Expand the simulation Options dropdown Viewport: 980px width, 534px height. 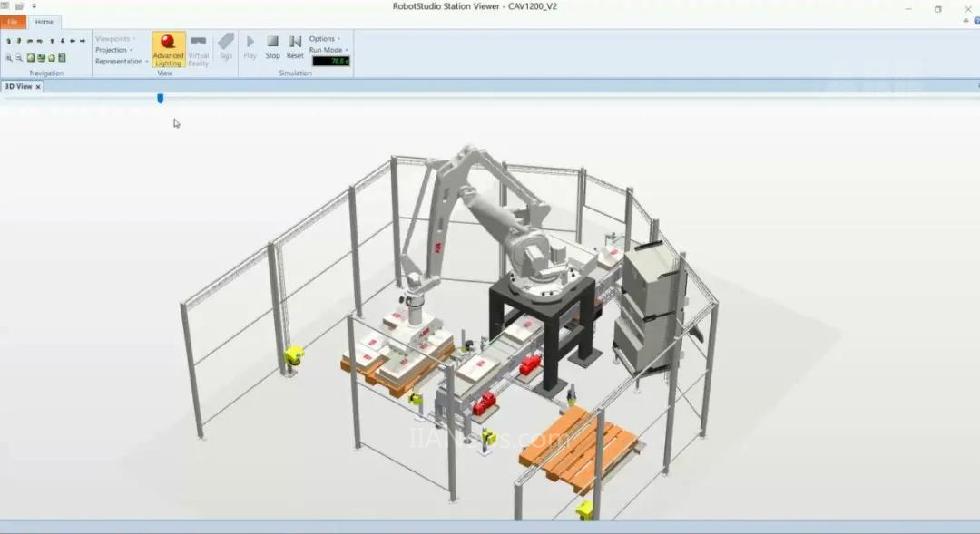tap(324, 39)
